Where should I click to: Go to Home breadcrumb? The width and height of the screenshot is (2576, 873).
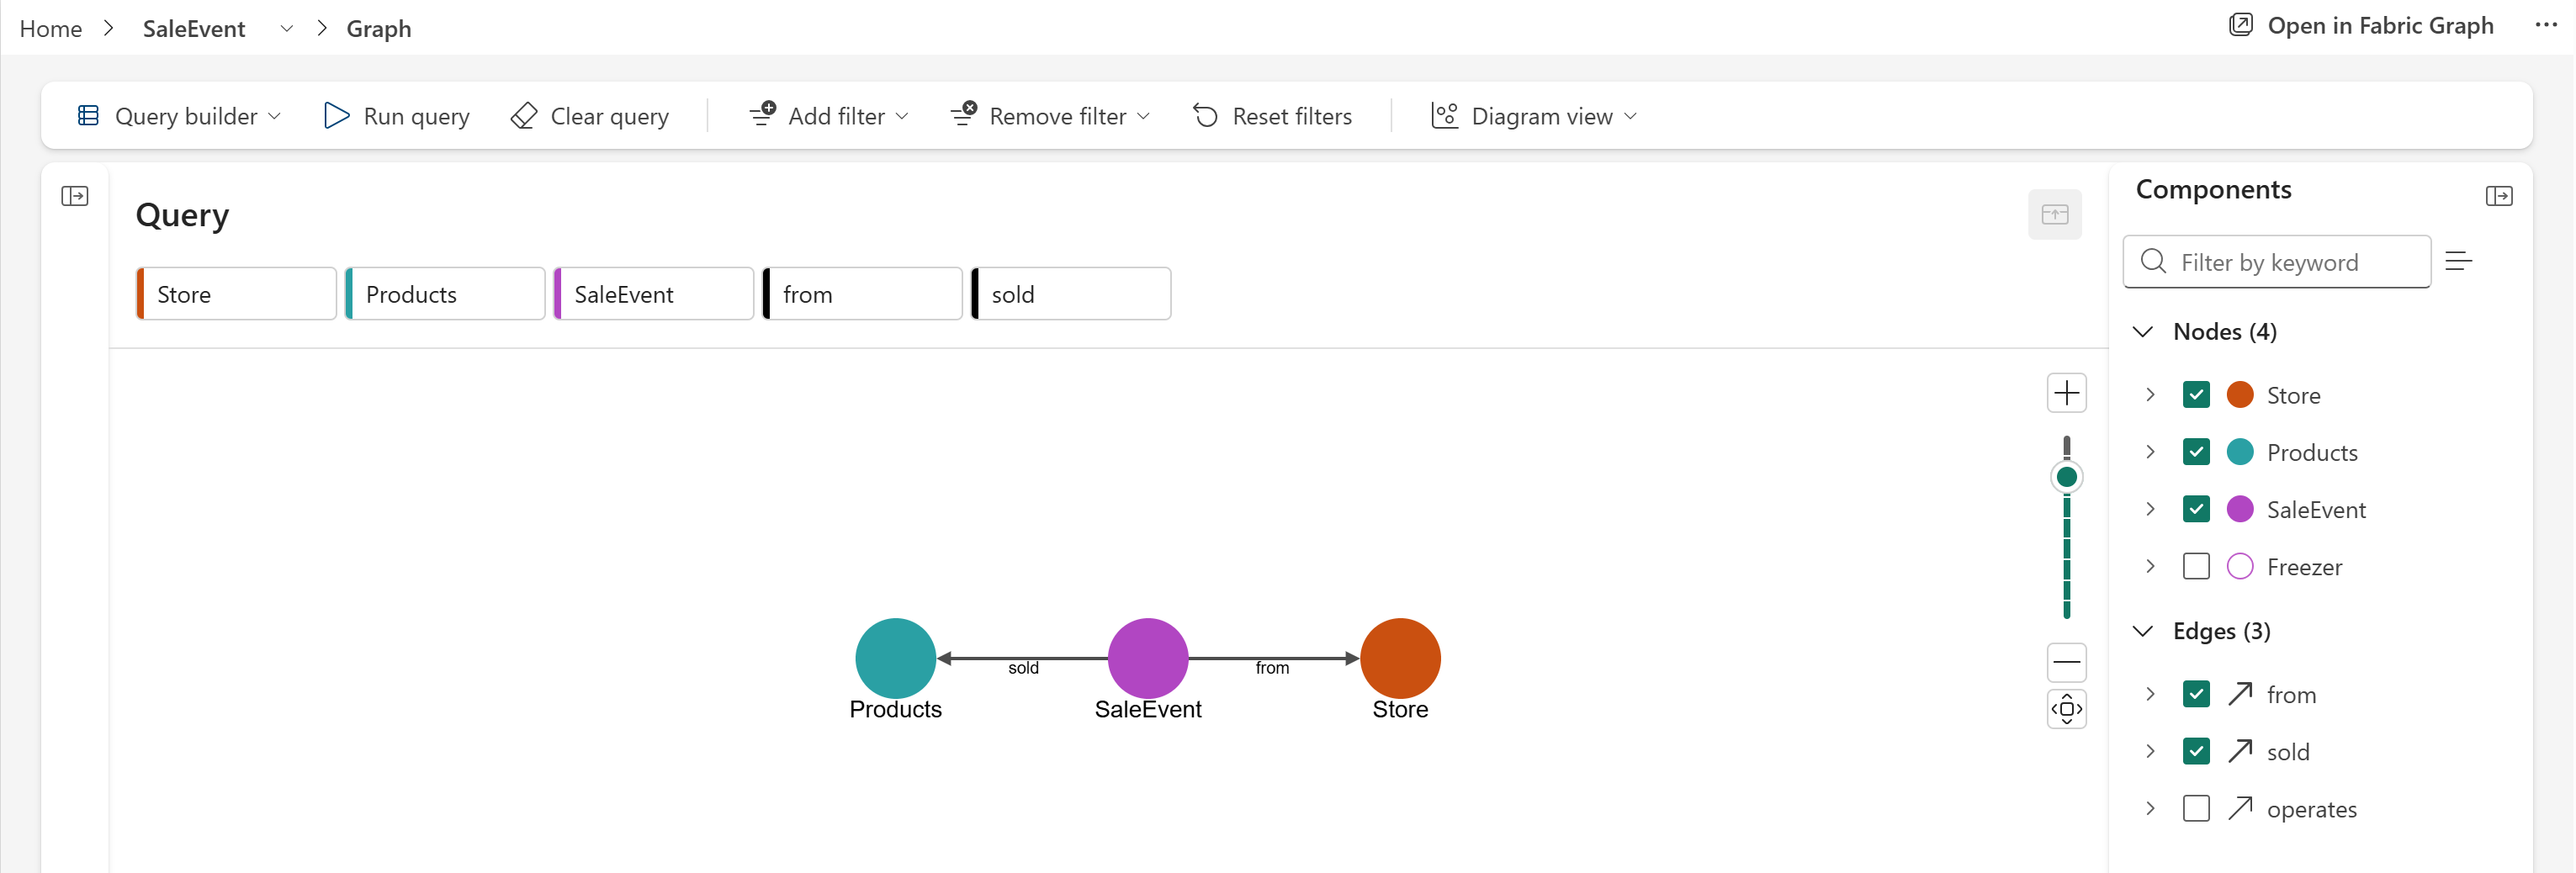click(51, 28)
